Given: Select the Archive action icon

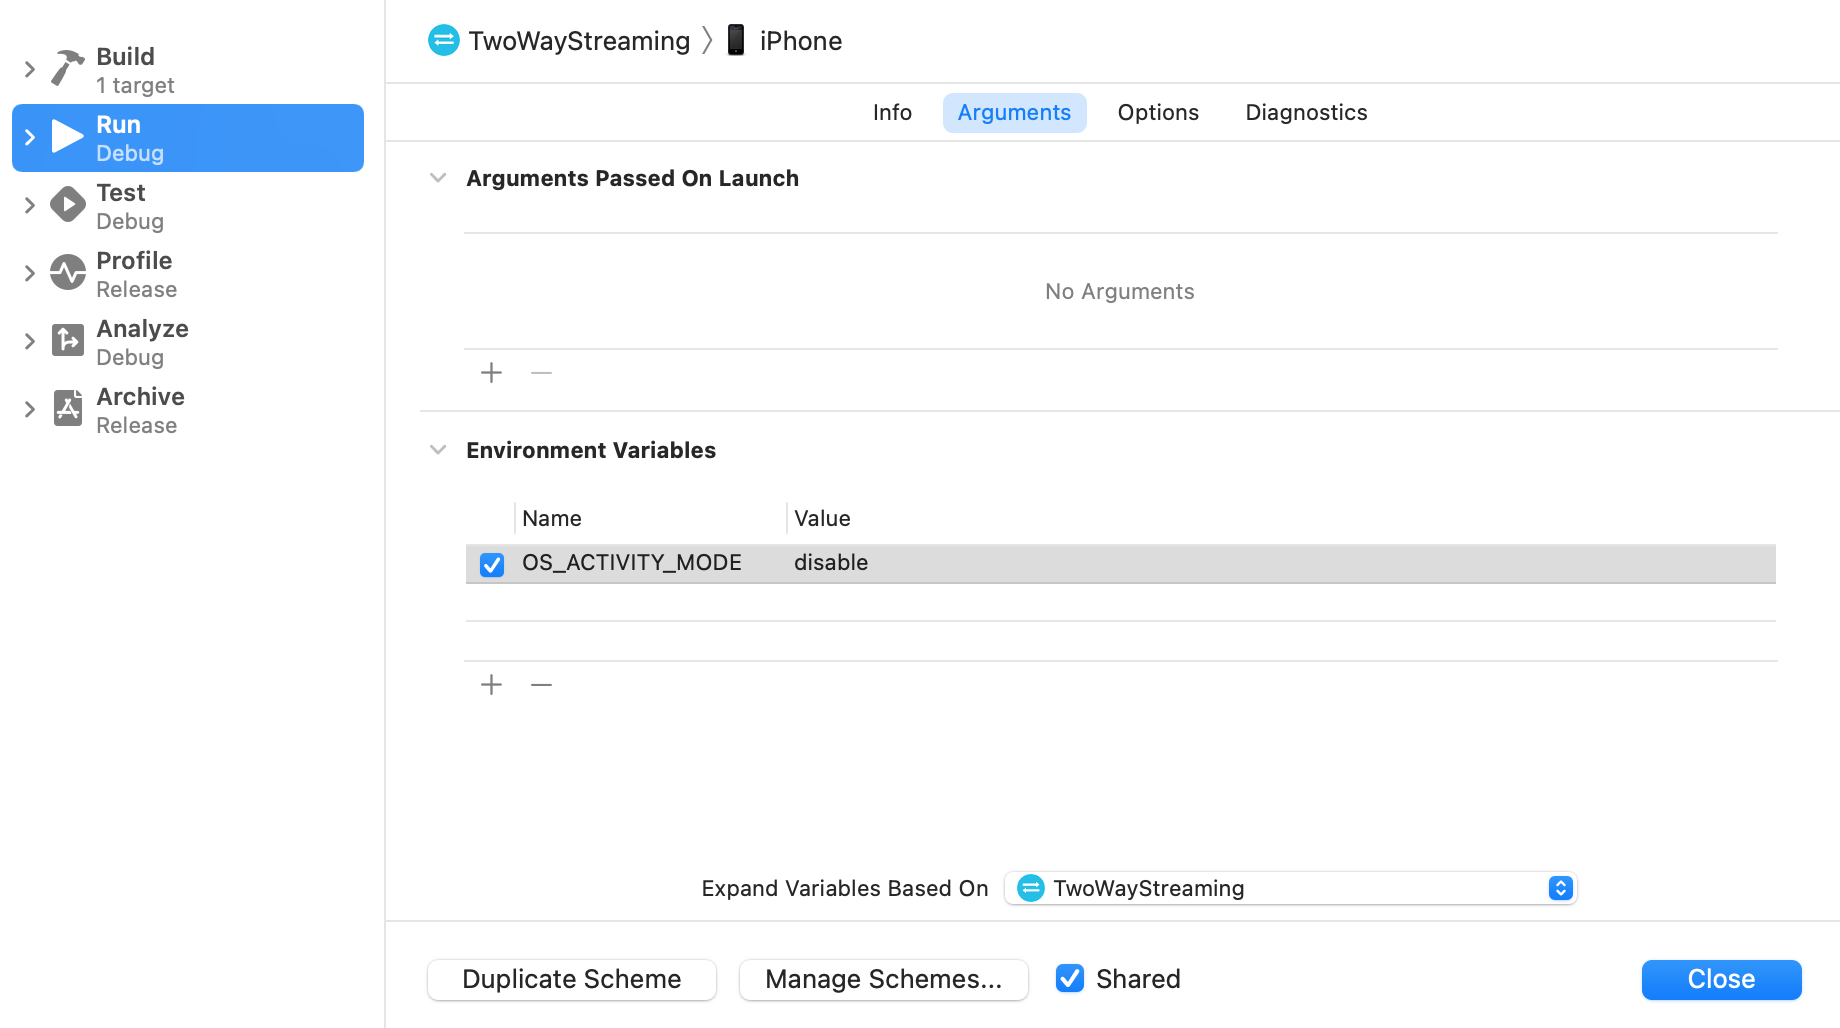Looking at the screenshot, I should point(67,409).
